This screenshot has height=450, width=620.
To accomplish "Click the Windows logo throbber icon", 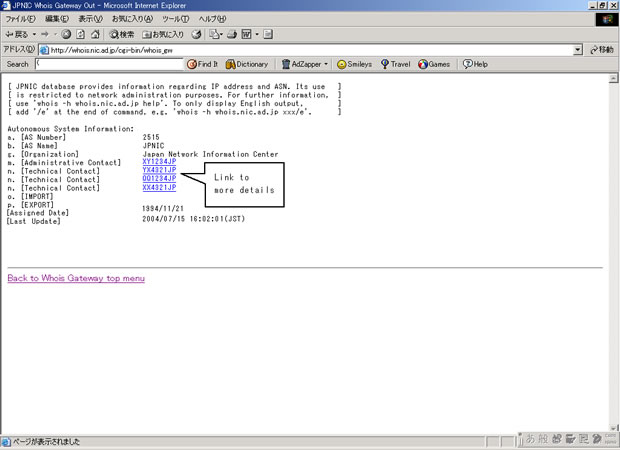I will click(x=607, y=19).
